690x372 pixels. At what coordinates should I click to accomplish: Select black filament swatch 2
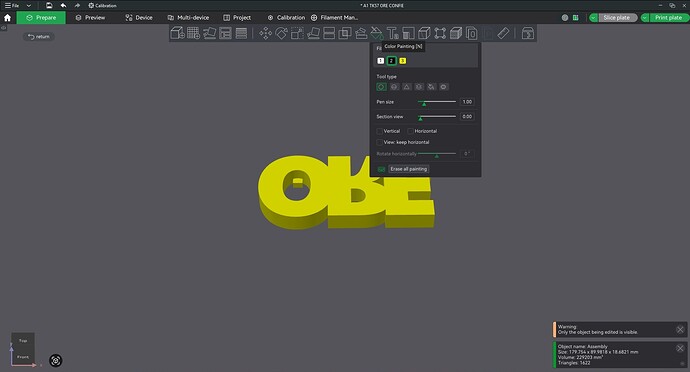coord(391,61)
